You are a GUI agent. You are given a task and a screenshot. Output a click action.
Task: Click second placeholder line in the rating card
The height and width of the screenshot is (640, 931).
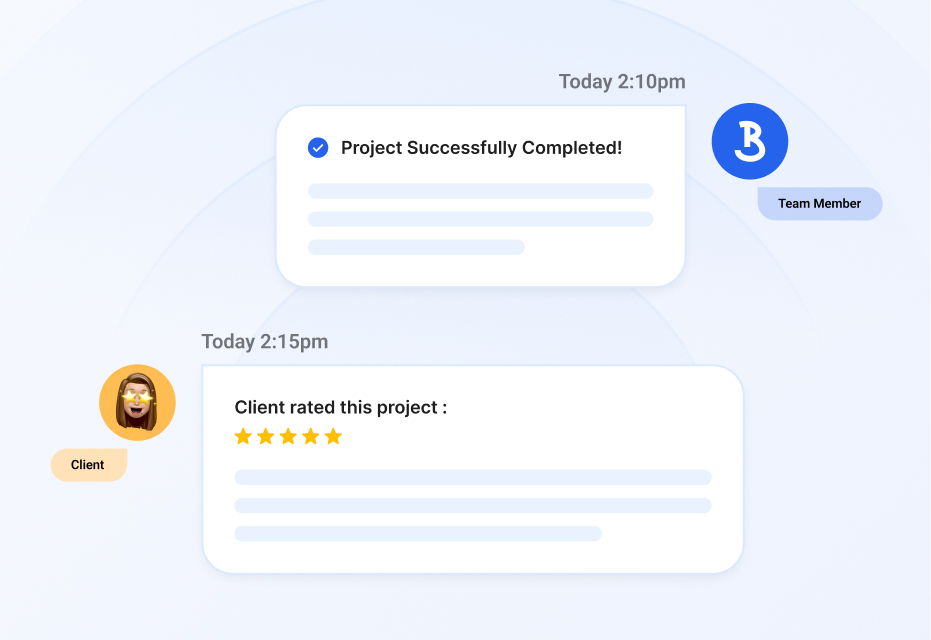pyautogui.click(x=473, y=506)
